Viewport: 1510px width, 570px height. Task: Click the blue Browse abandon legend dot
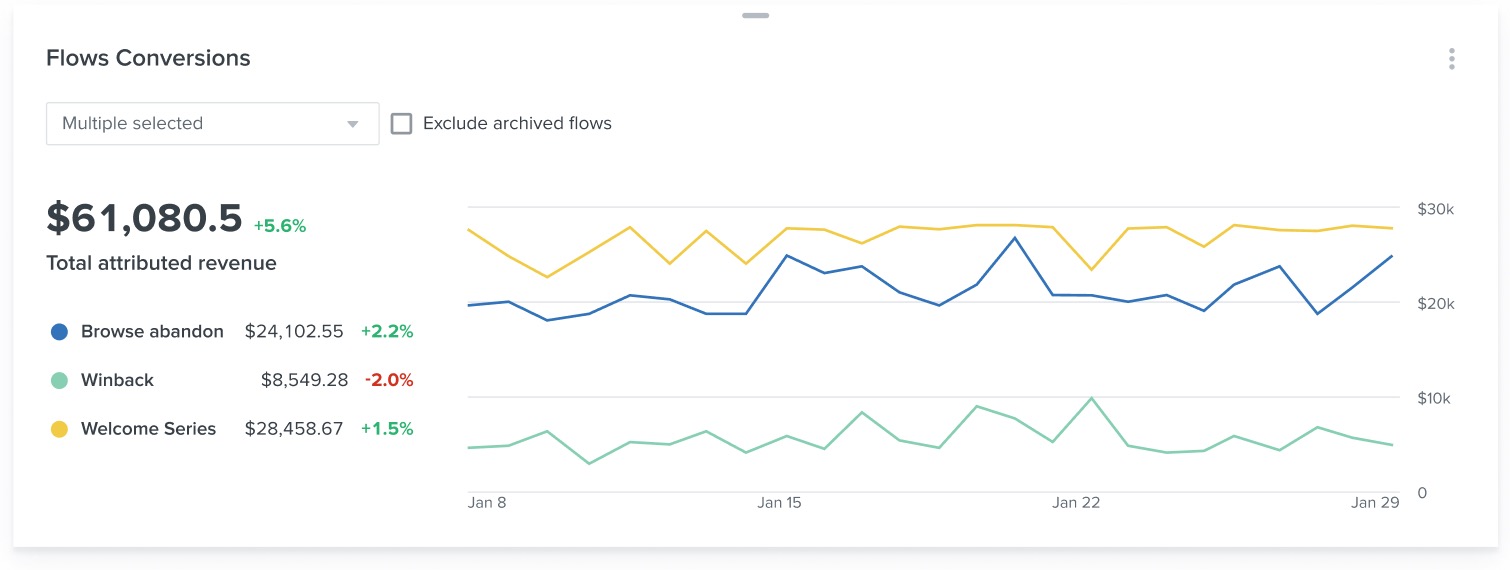pos(59,332)
